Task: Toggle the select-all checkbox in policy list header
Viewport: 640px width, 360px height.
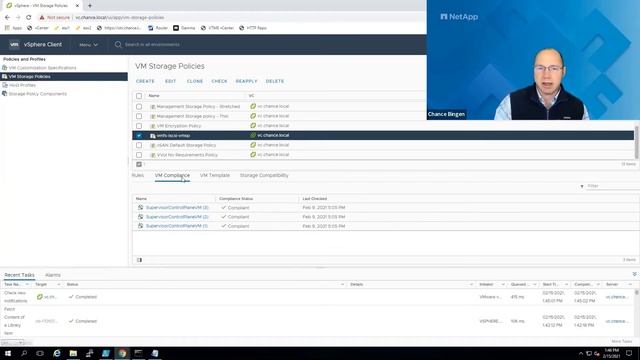Action: (139, 96)
